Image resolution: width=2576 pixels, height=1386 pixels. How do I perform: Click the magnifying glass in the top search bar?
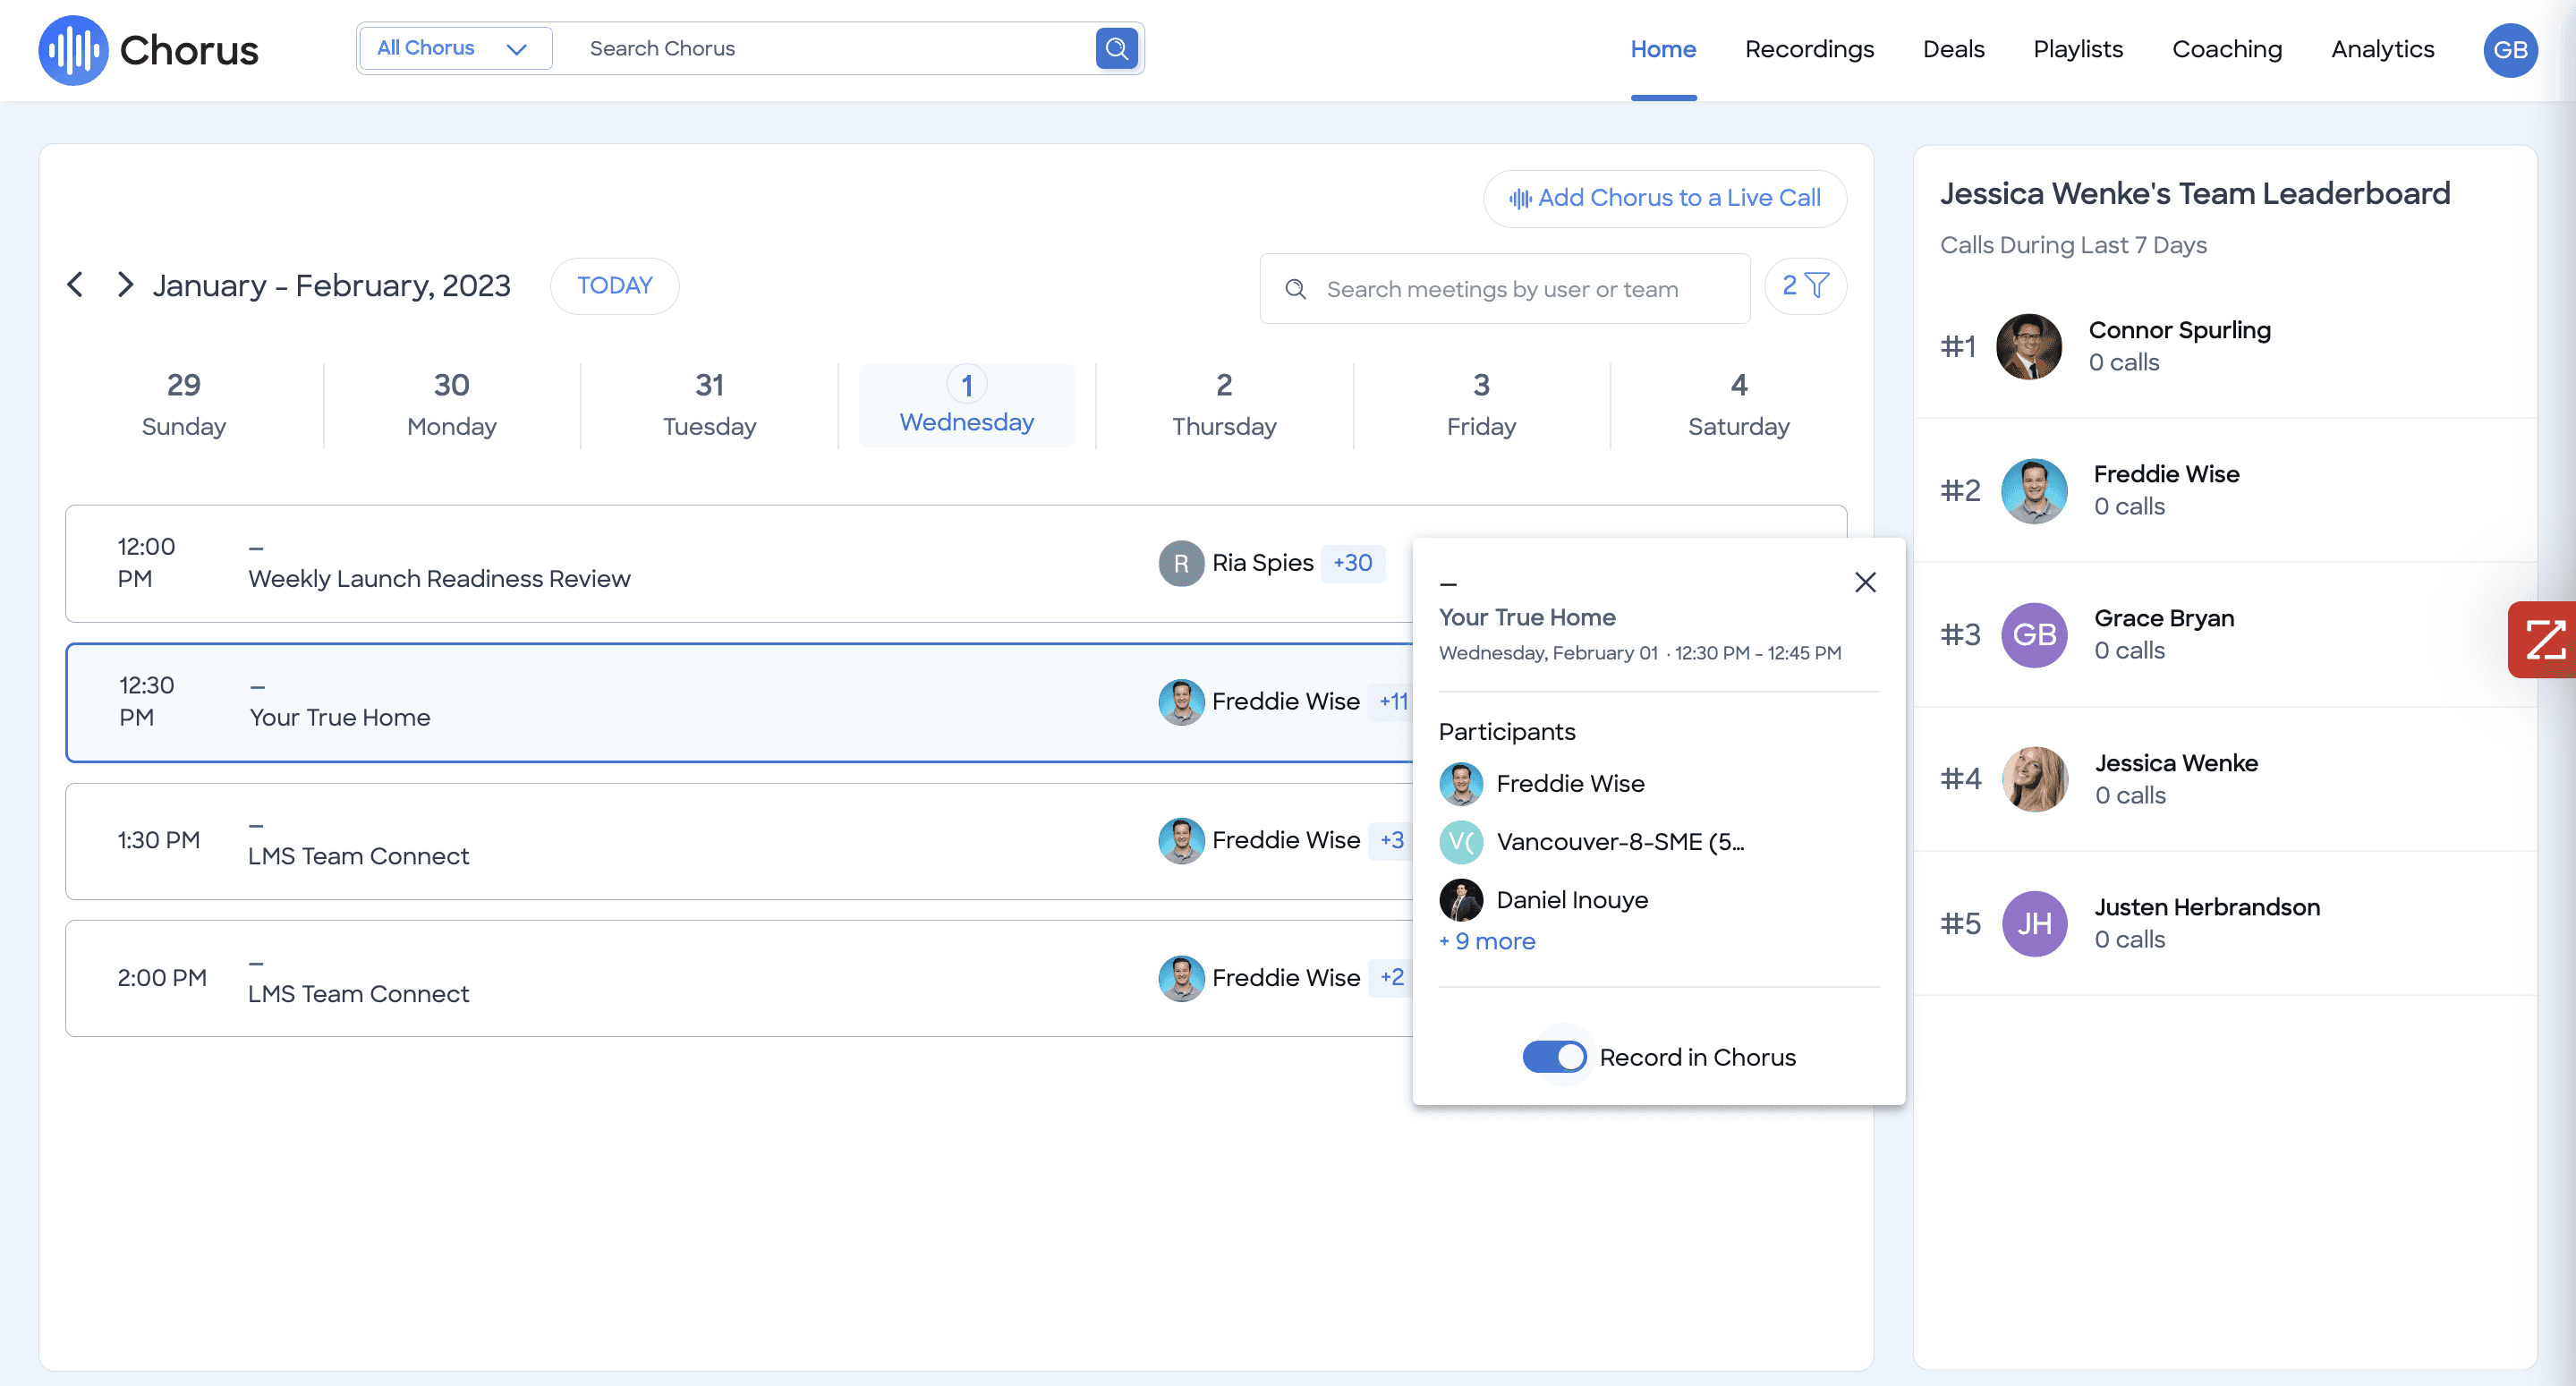point(1117,48)
